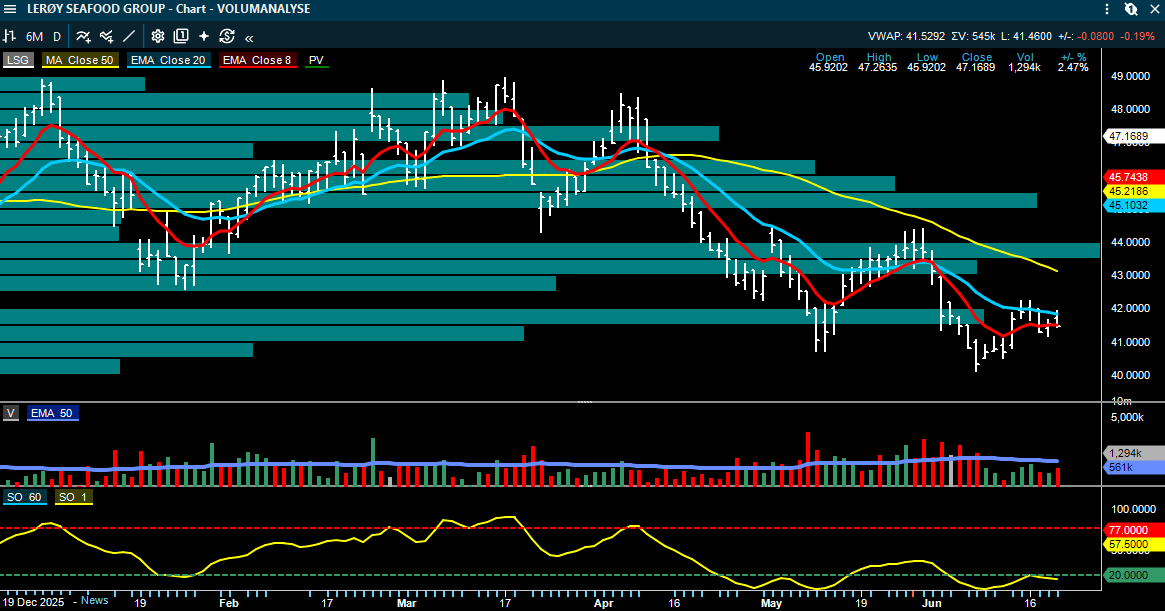
Task: Close the chart window
Action: (1153, 9)
